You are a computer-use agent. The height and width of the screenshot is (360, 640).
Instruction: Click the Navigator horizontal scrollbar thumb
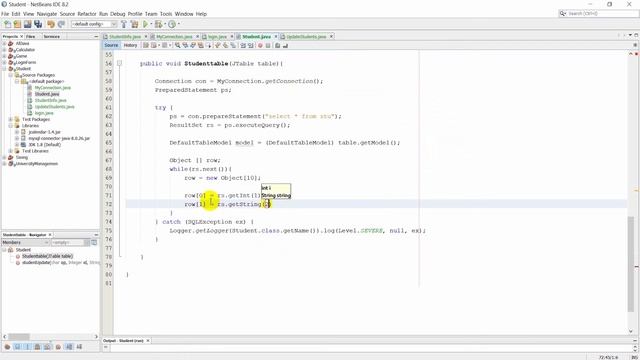19,337
